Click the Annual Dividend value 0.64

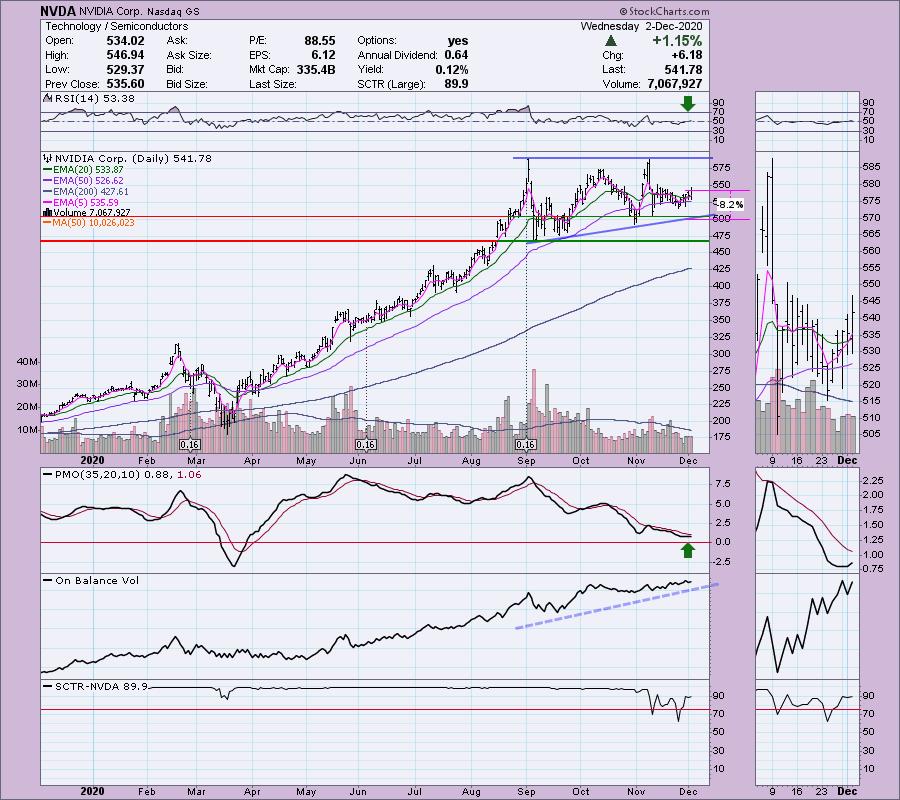[x=456, y=55]
